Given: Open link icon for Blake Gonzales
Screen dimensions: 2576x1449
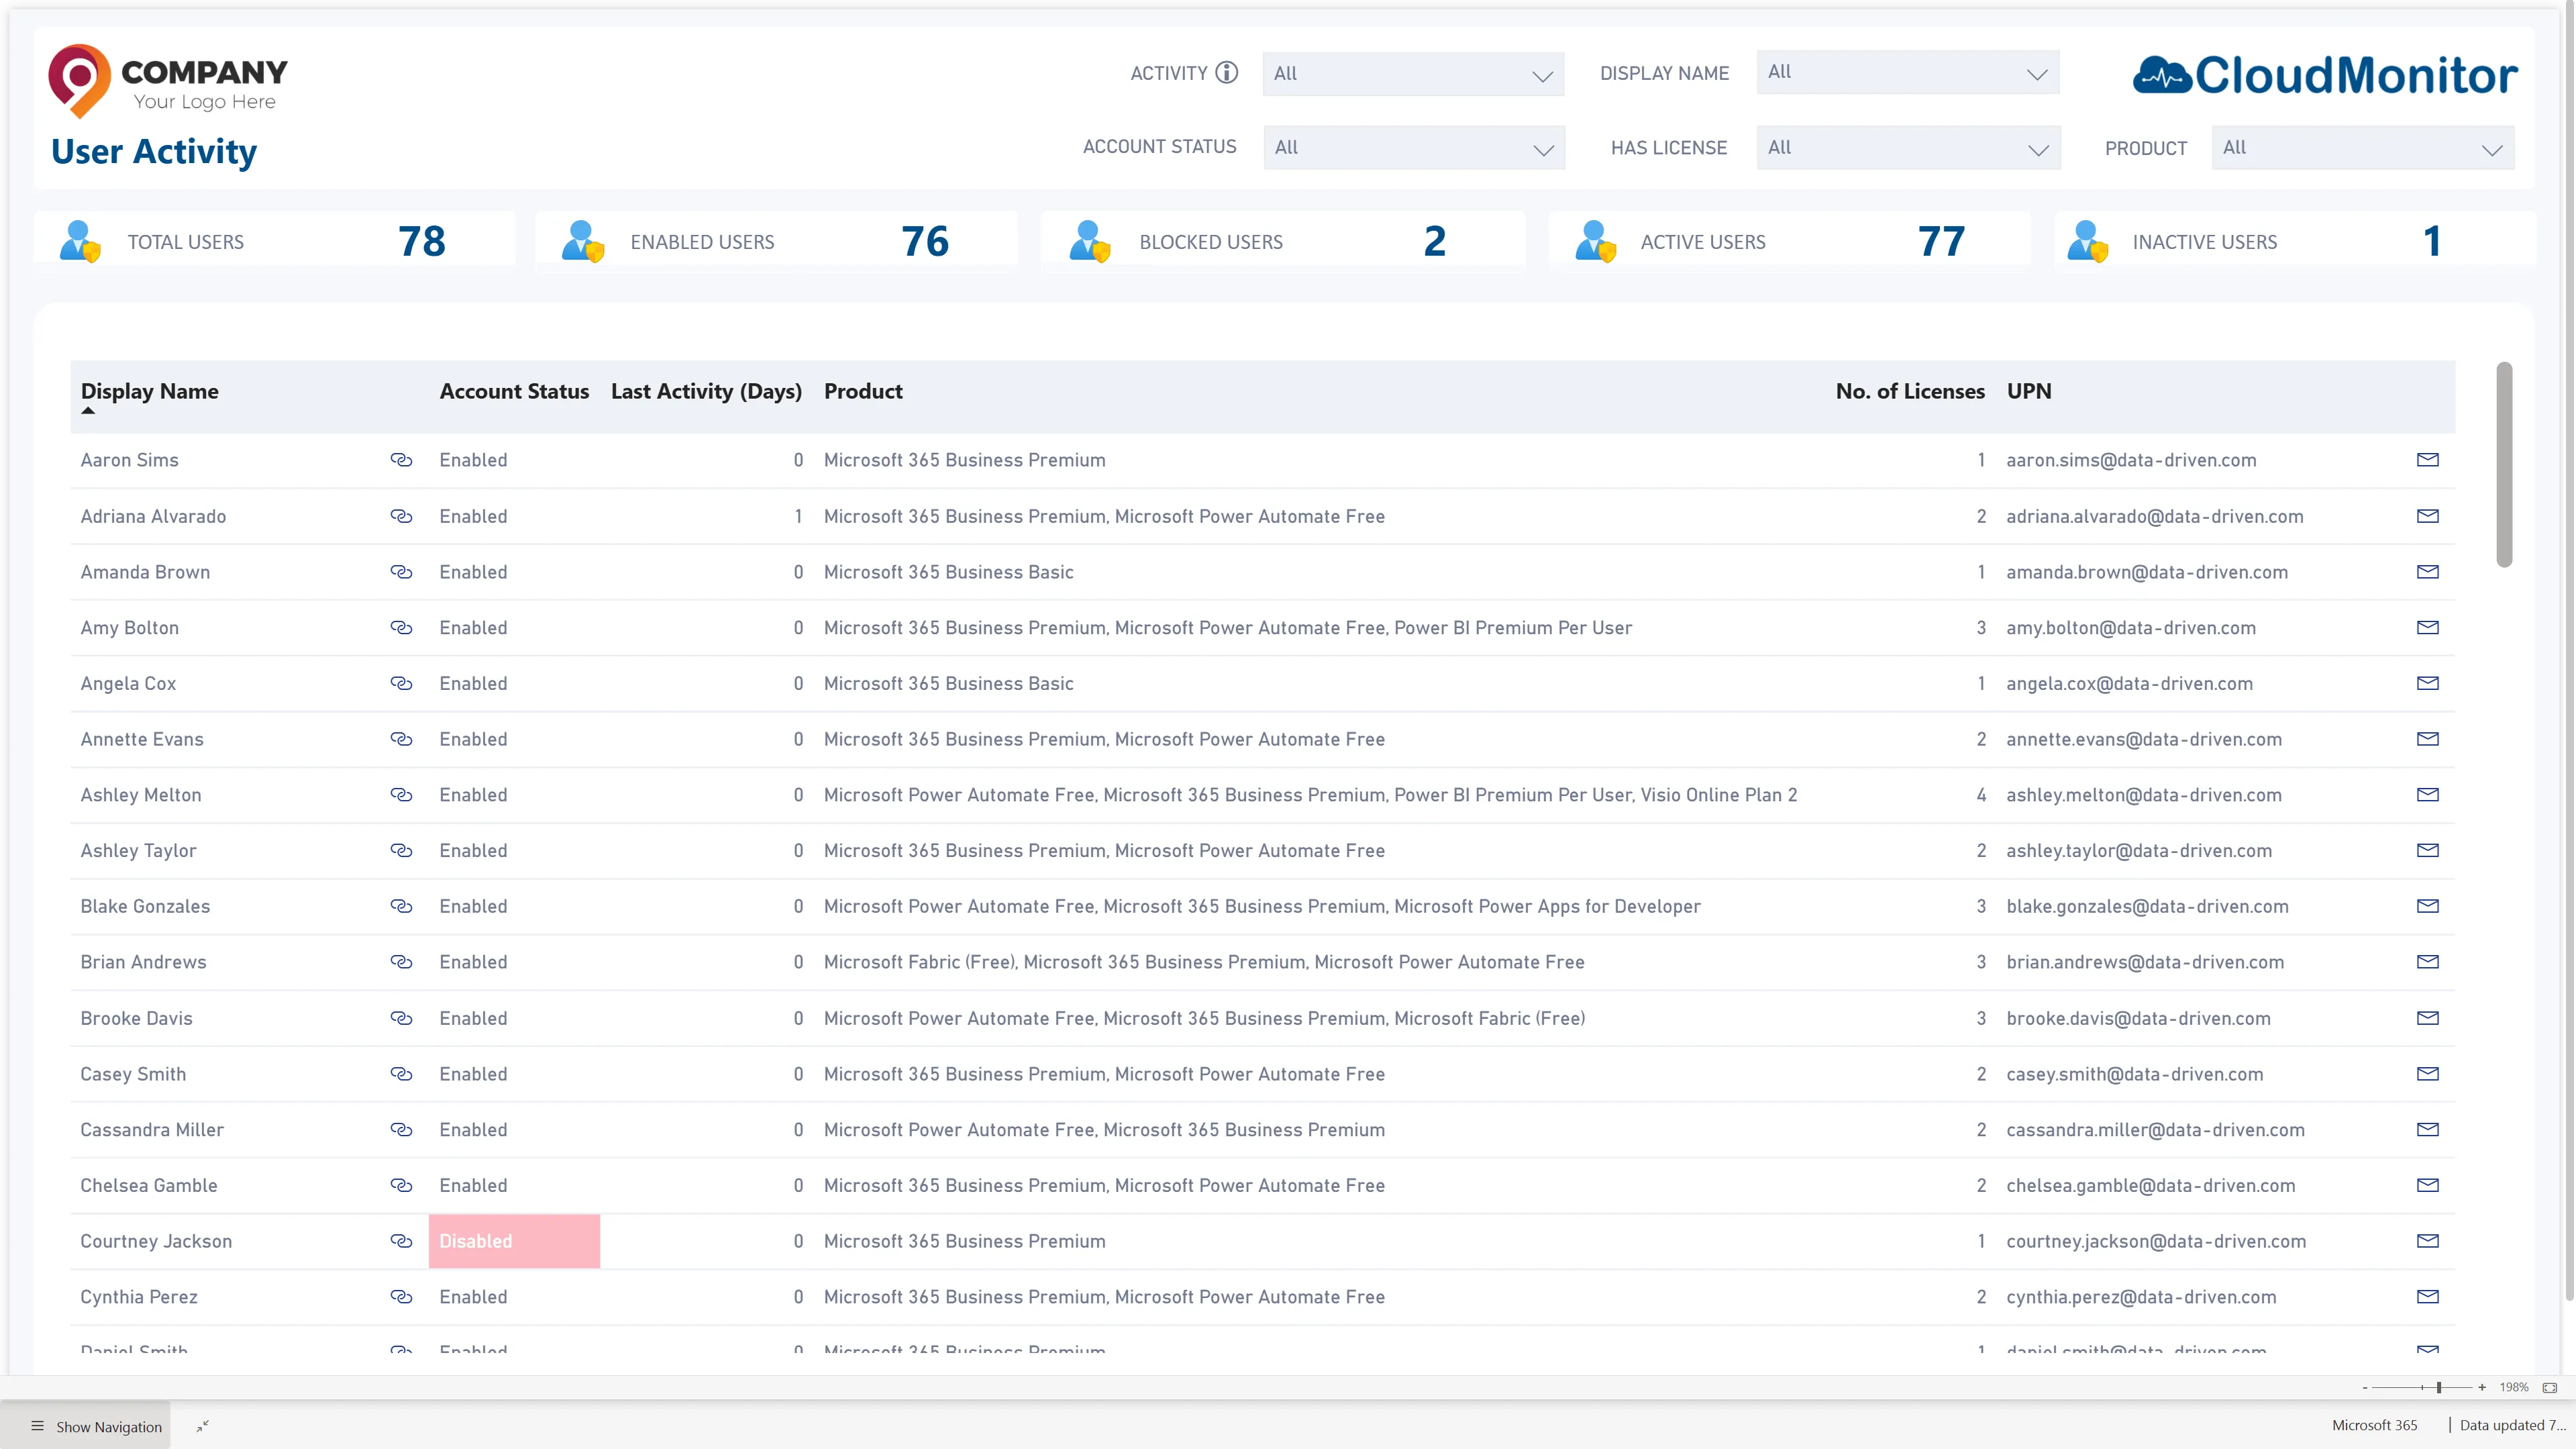Looking at the screenshot, I should 401,906.
